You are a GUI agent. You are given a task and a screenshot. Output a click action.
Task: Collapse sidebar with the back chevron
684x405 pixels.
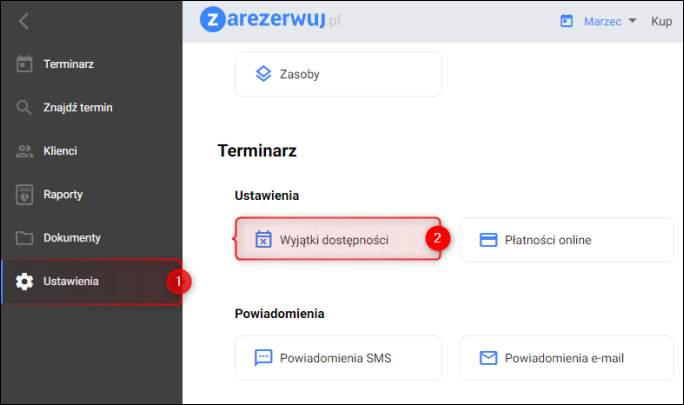[x=24, y=21]
